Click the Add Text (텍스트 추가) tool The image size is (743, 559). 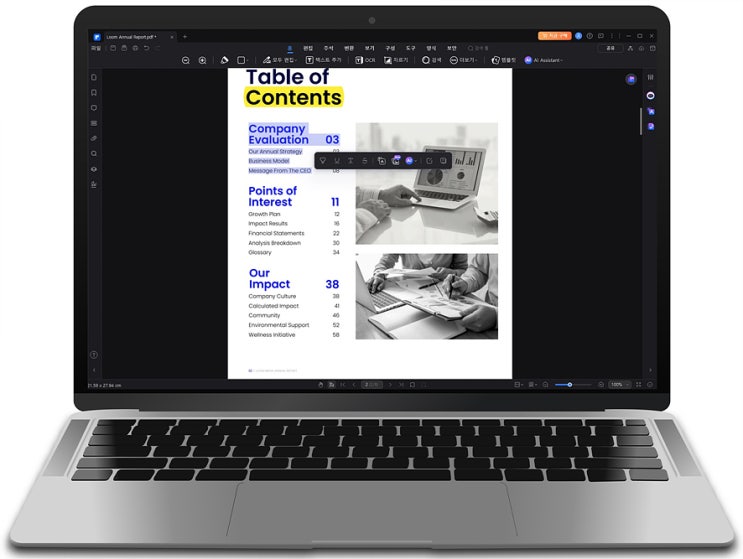pos(324,60)
